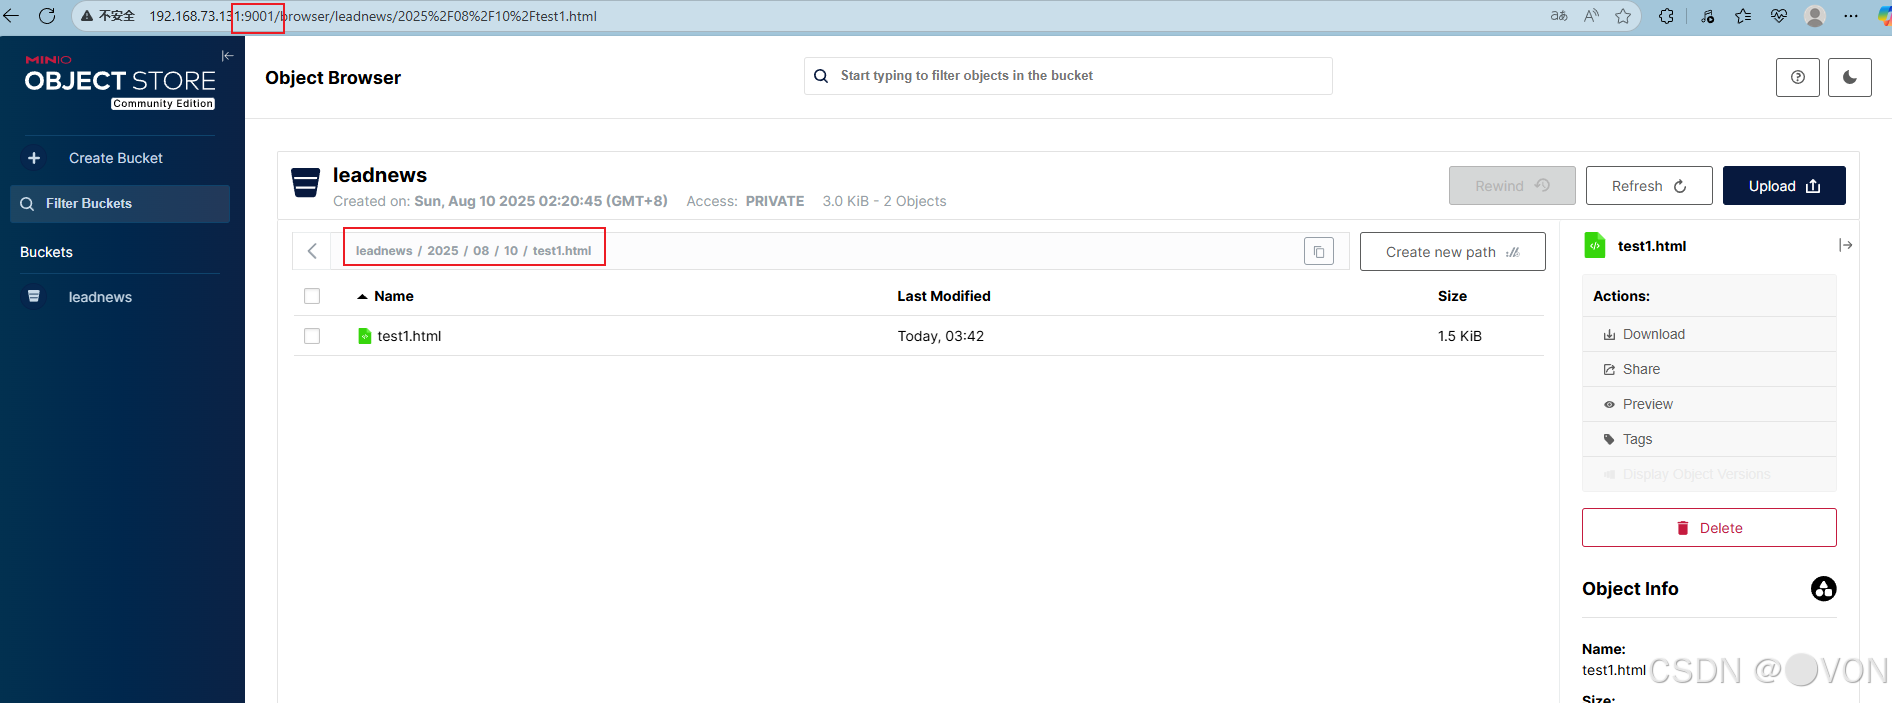Click the green test1.html file icon in list

tap(365, 336)
